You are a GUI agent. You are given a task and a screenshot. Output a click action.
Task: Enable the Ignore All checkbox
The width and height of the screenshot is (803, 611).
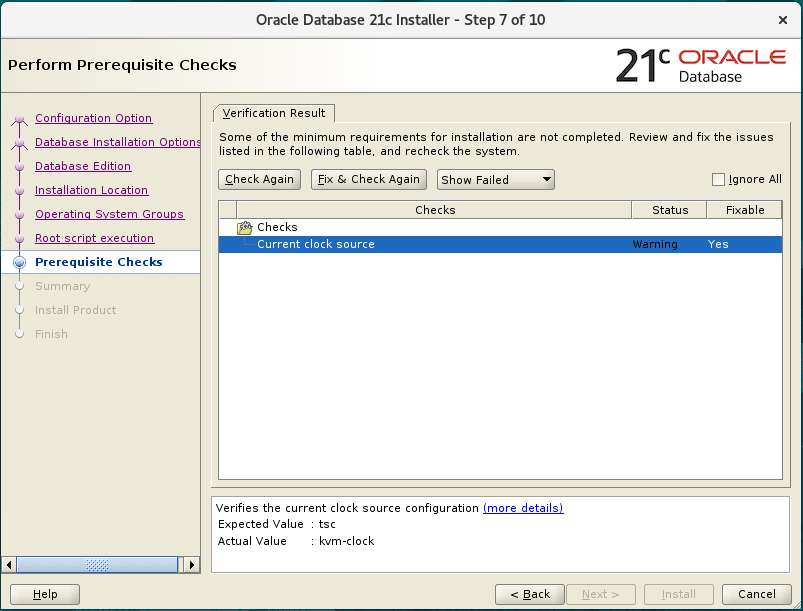coord(718,179)
